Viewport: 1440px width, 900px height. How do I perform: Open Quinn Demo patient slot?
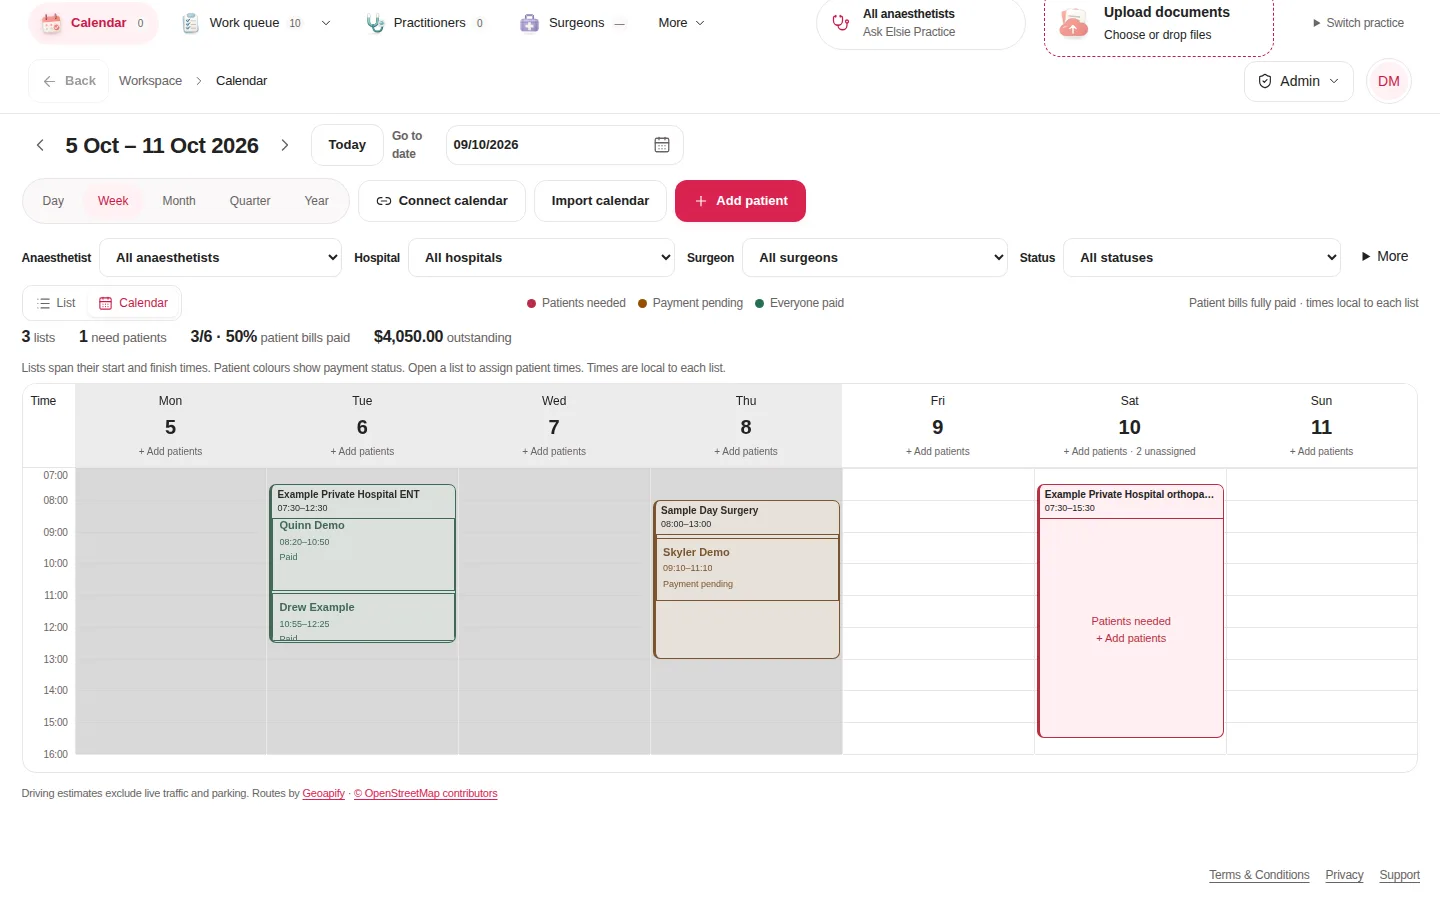363,554
